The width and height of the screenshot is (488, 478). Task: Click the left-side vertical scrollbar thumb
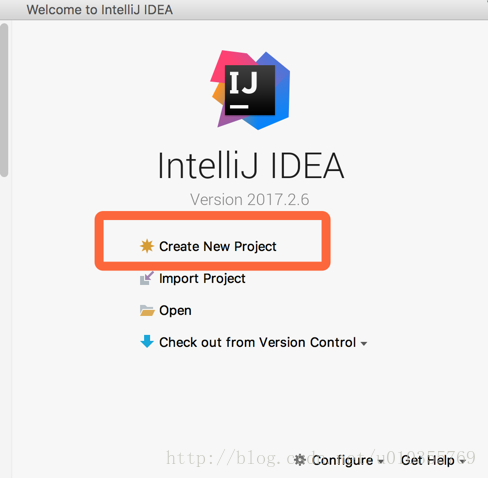click(x=4, y=100)
